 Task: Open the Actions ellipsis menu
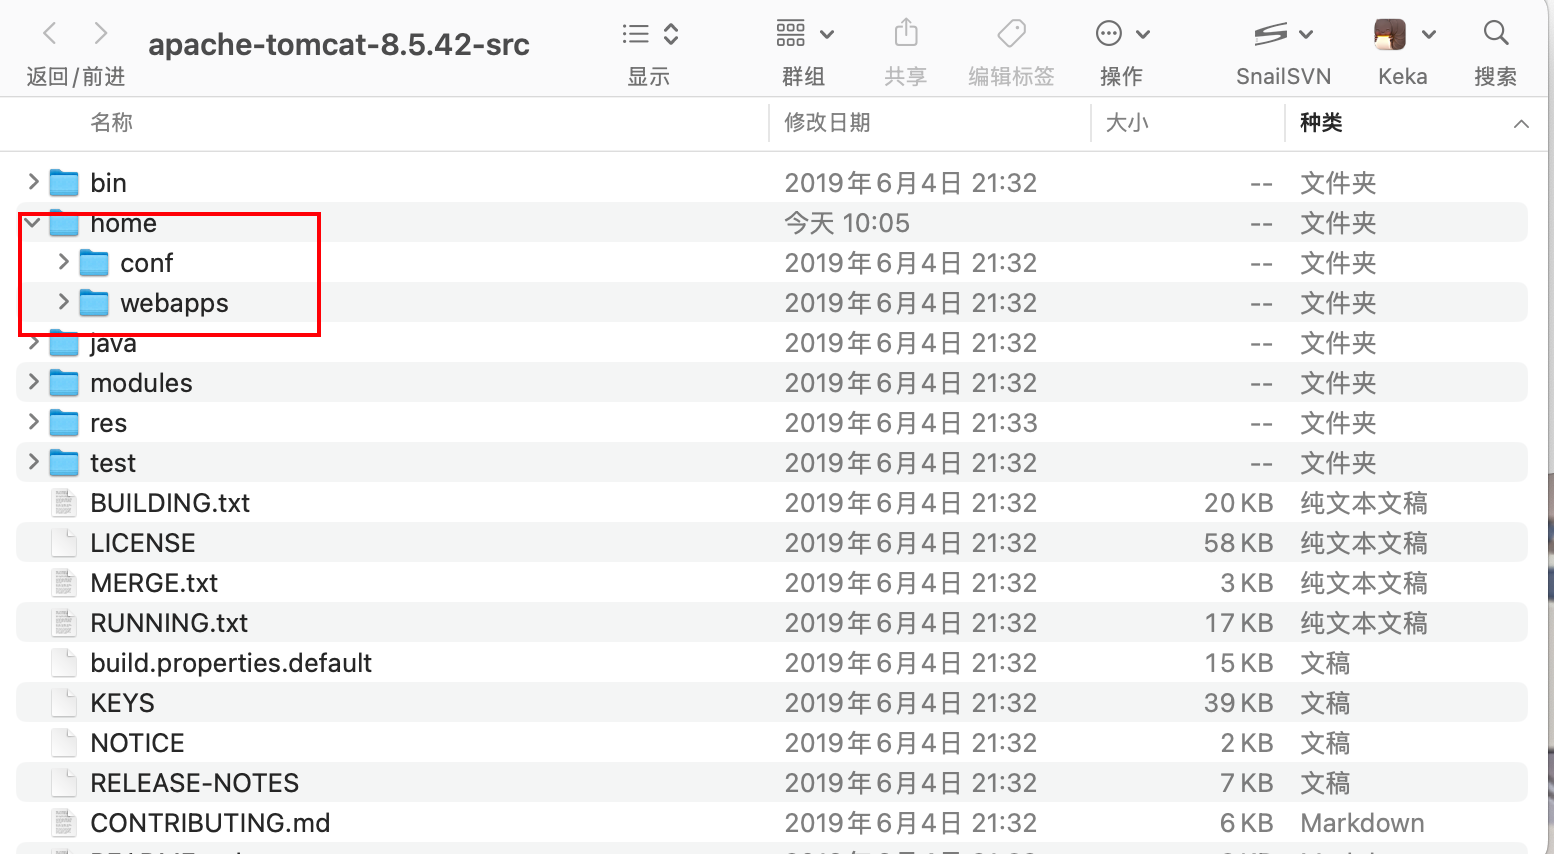1122,34
